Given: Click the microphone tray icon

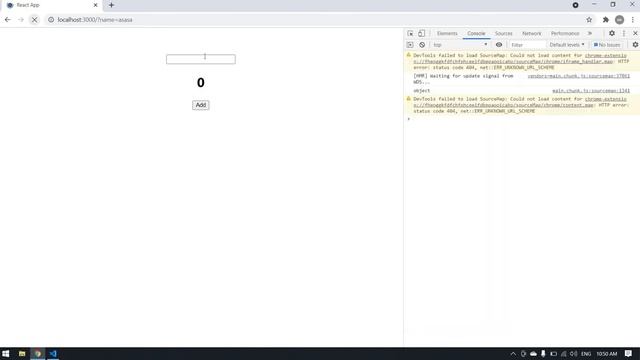Looking at the screenshot, I should tap(543, 353).
